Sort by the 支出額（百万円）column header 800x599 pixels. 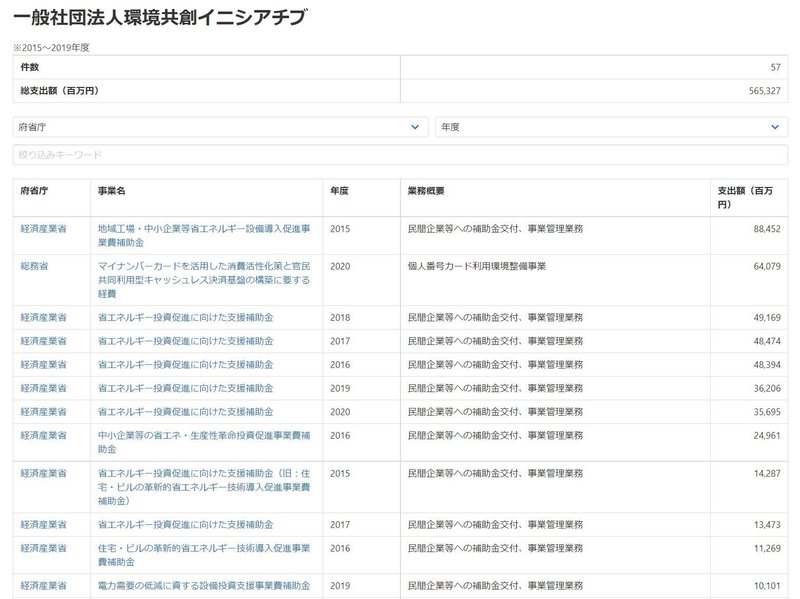[745, 197]
